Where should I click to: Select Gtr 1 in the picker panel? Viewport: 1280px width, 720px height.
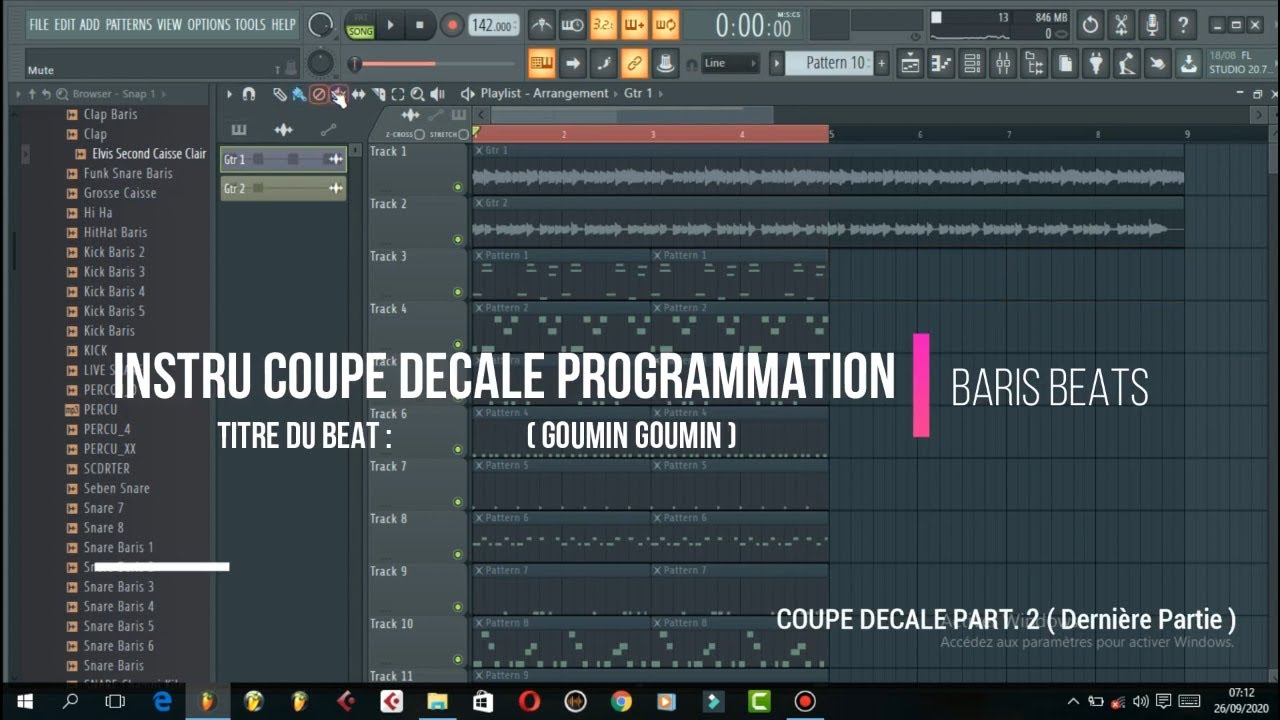point(283,160)
